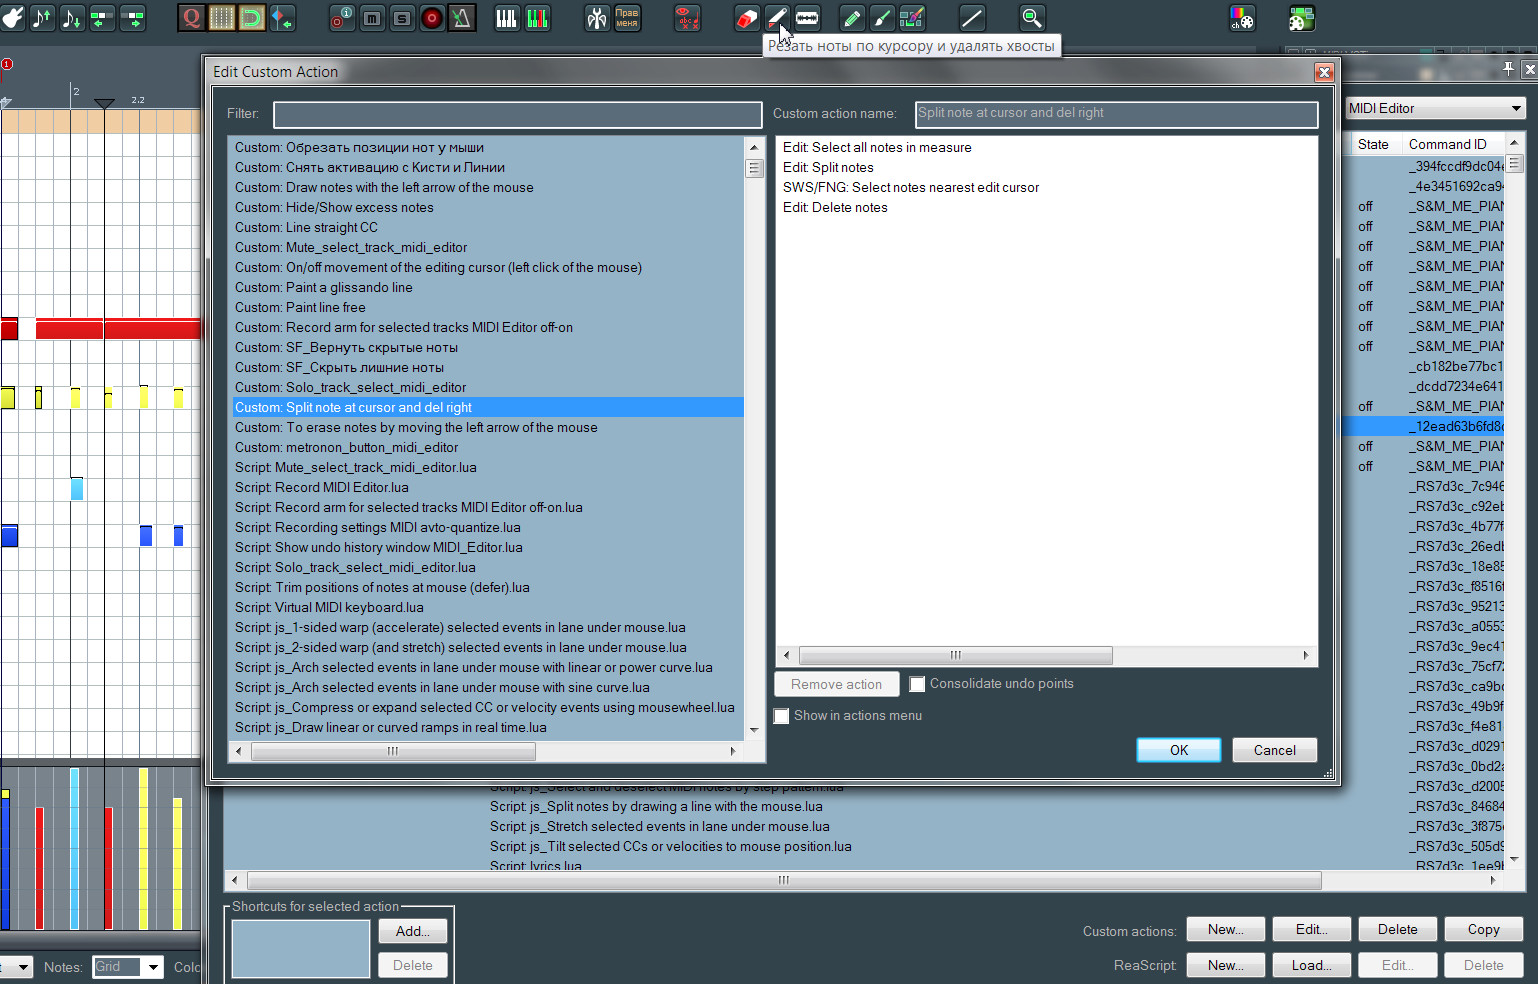Click the OK button
This screenshot has width=1538, height=984.
tap(1179, 750)
